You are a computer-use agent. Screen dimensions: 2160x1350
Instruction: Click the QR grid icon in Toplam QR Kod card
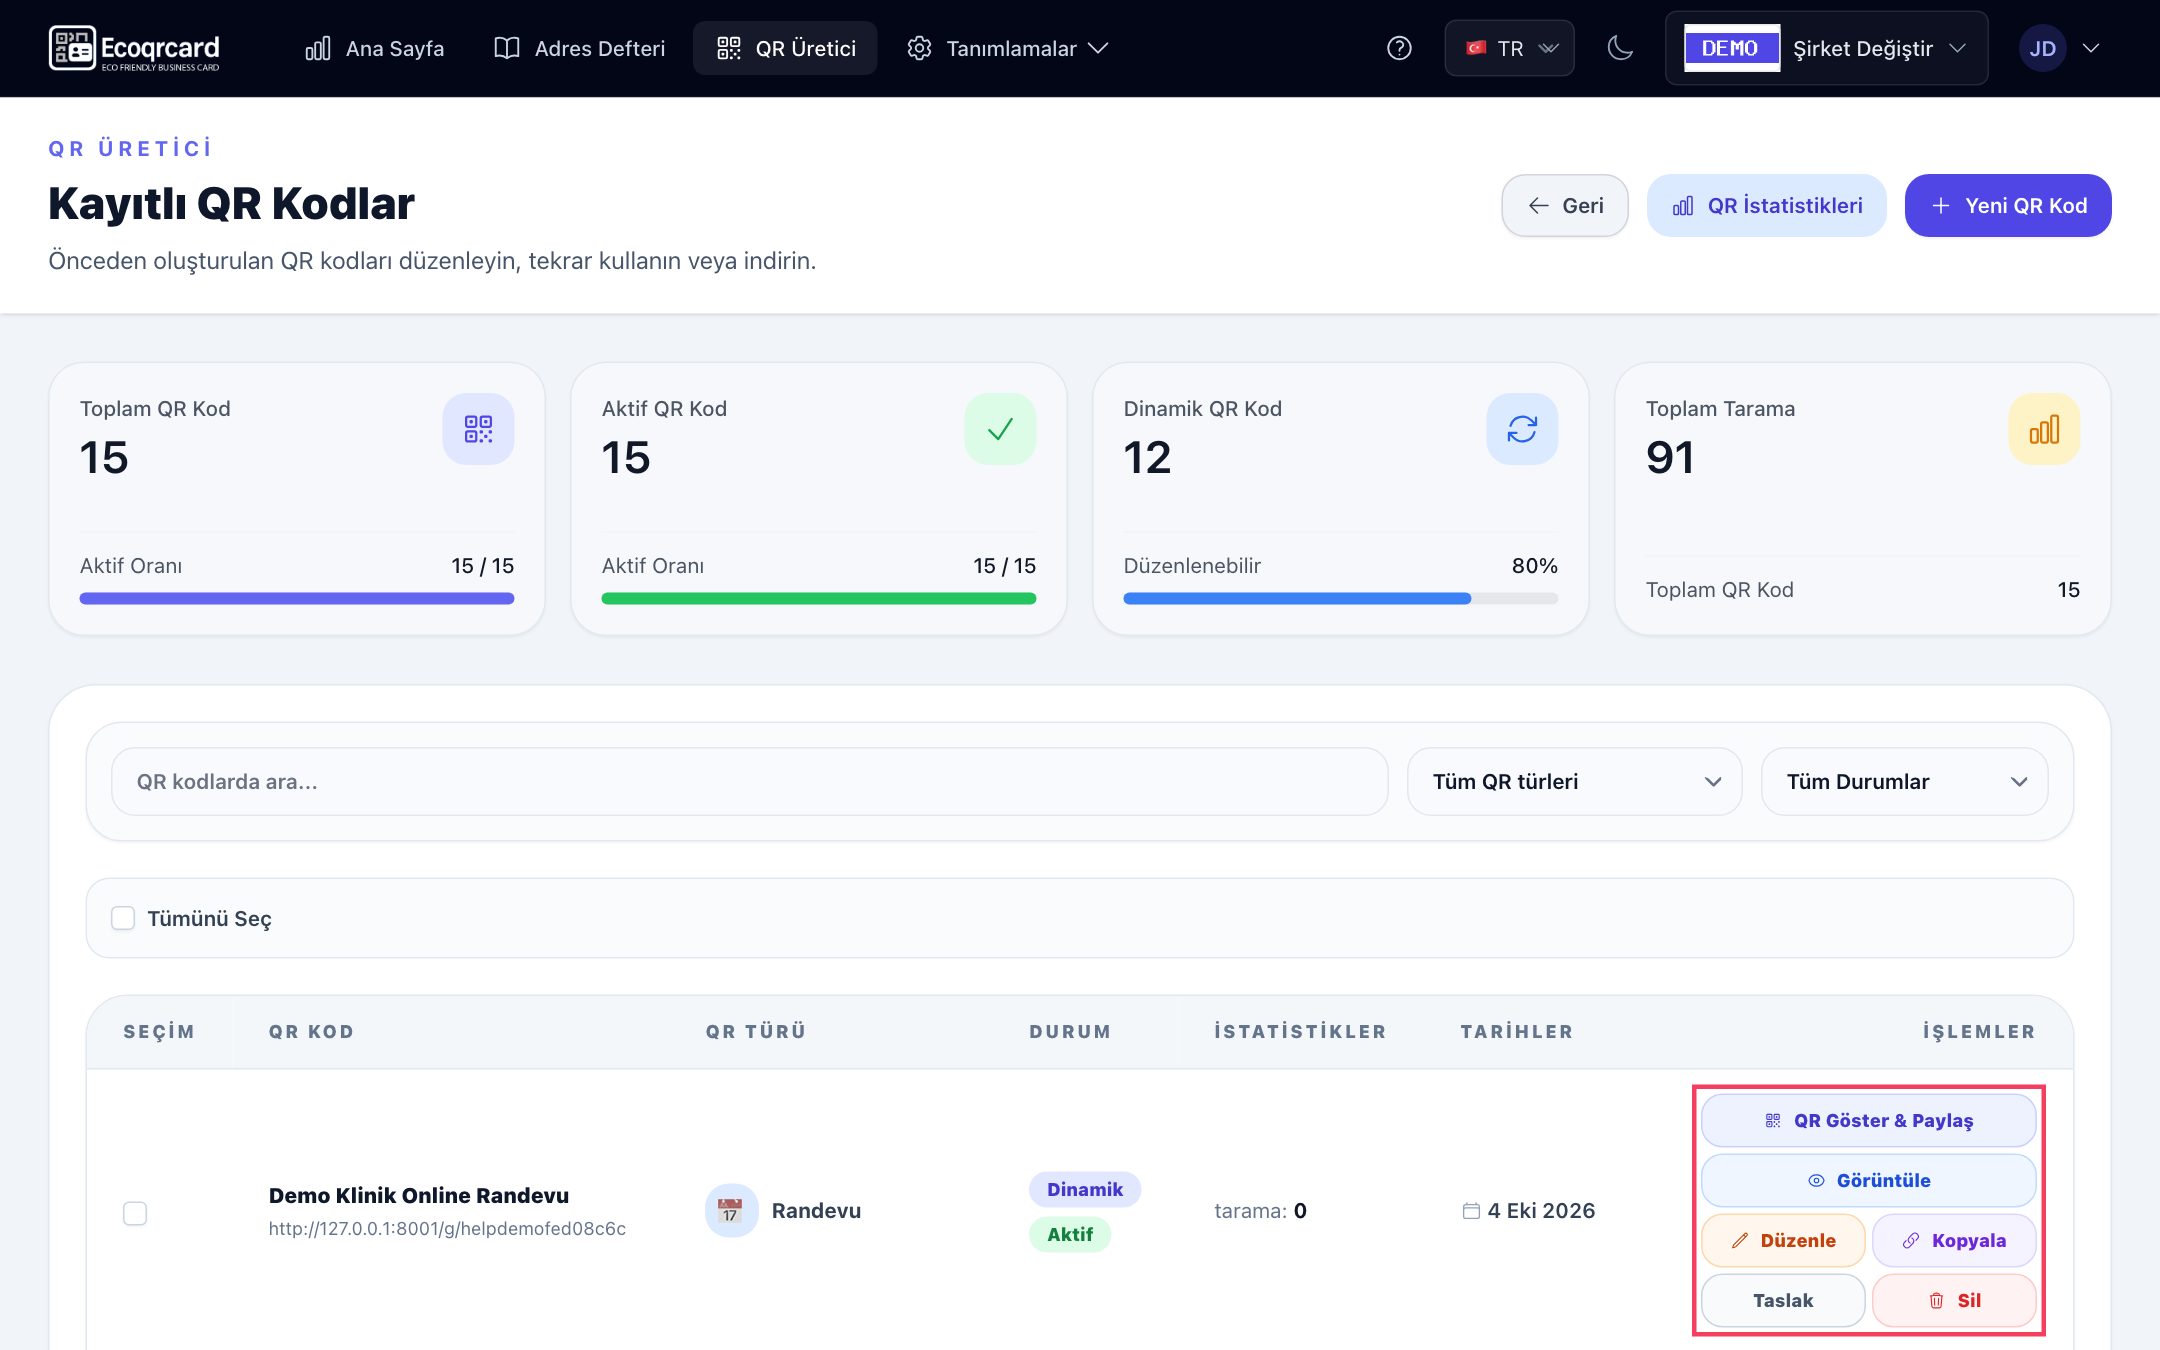478,429
